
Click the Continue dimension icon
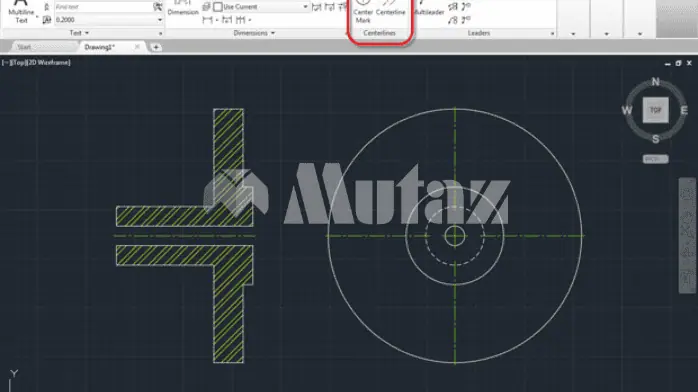(240, 20)
